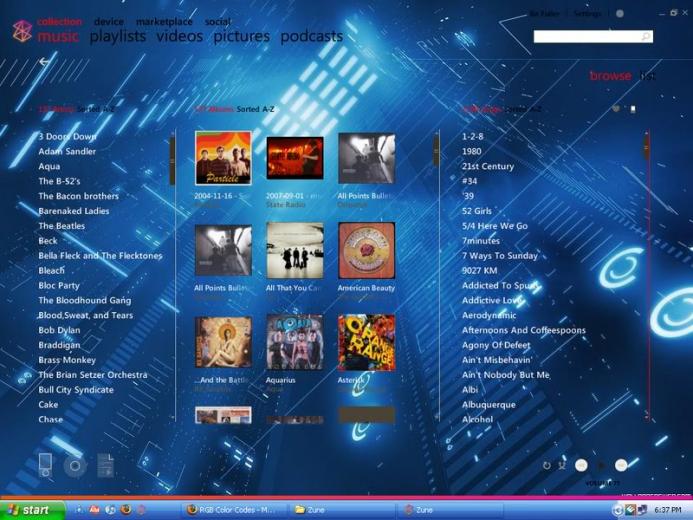
Task: Open the Asterisk Orange Range album cover
Action: pyautogui.click(x=366, y=343)
